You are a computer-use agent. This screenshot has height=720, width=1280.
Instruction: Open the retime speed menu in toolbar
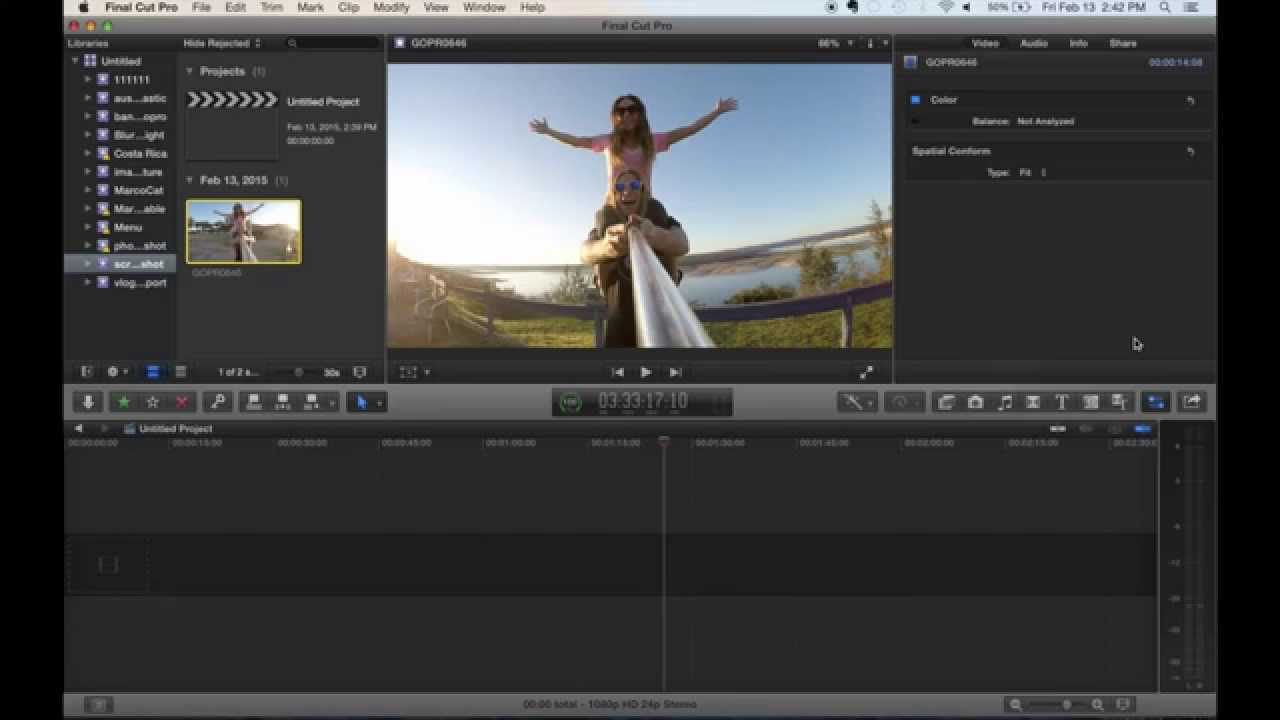(903, 402)
